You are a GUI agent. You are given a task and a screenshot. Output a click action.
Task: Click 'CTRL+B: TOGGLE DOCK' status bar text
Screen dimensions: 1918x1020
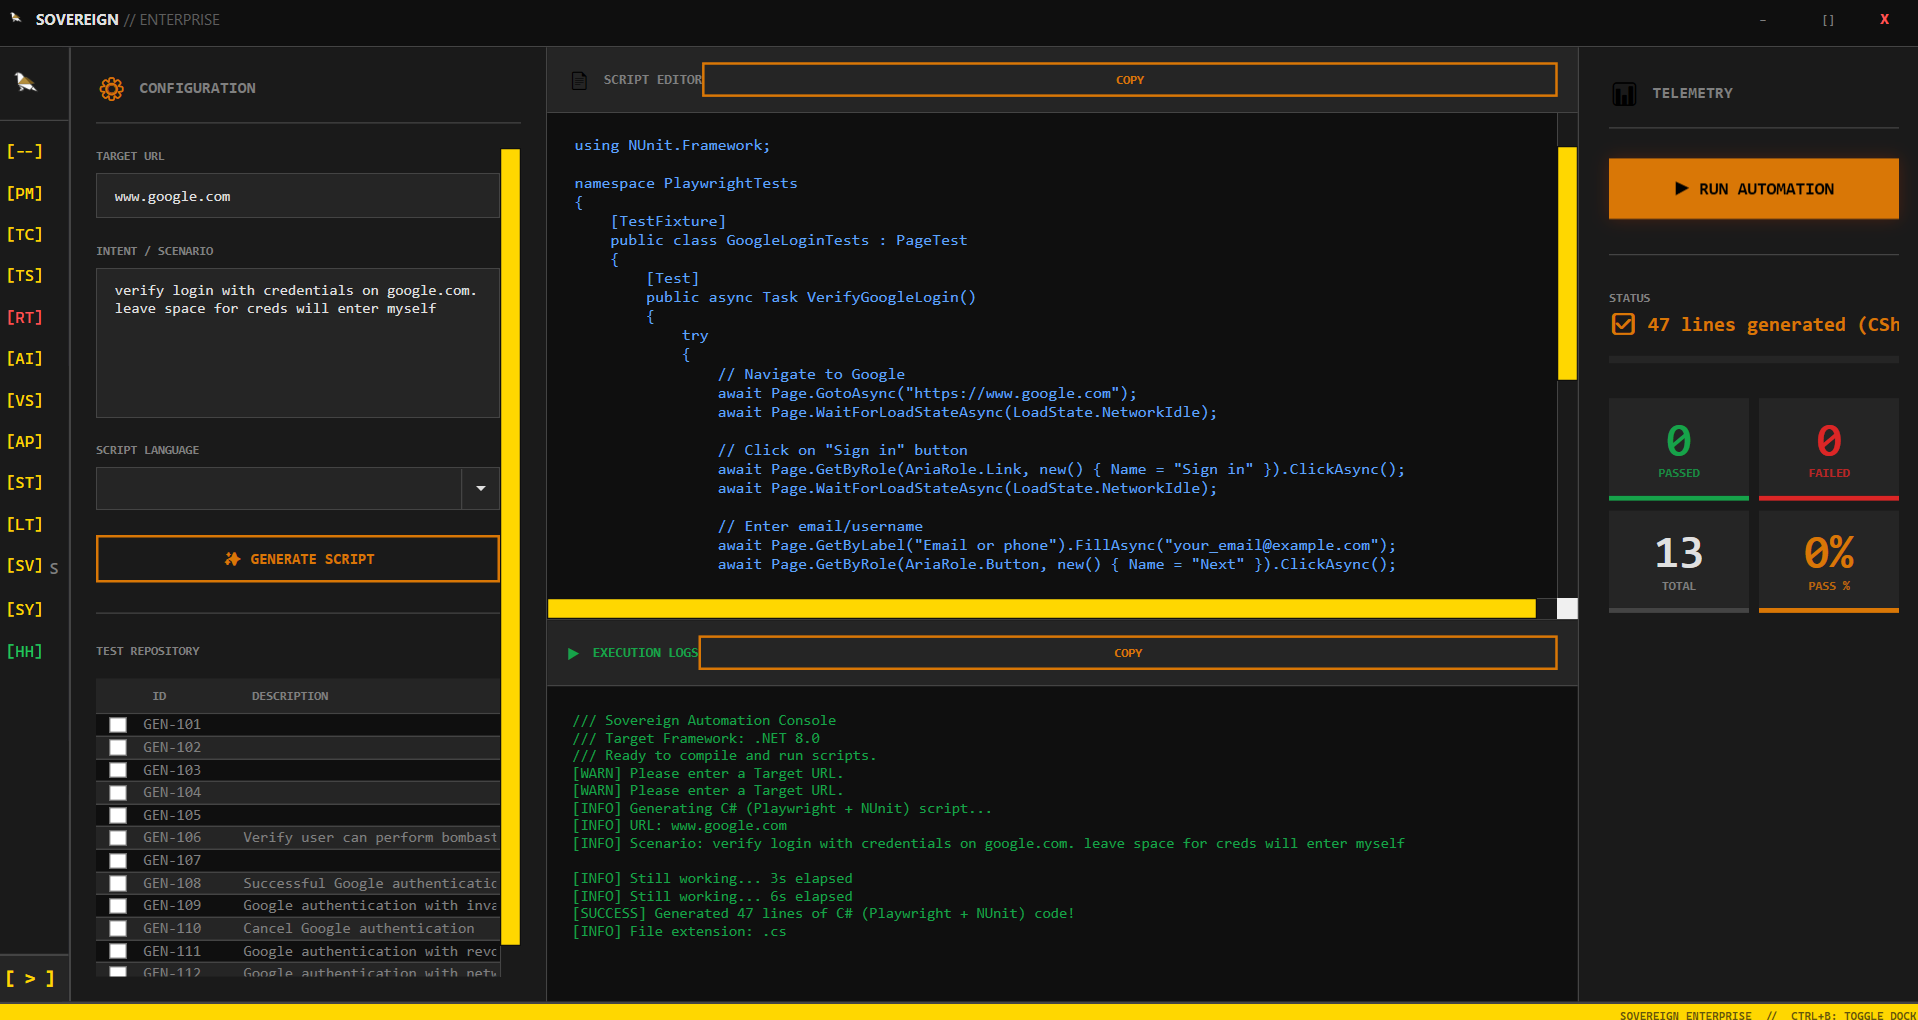(1853, 1014)
